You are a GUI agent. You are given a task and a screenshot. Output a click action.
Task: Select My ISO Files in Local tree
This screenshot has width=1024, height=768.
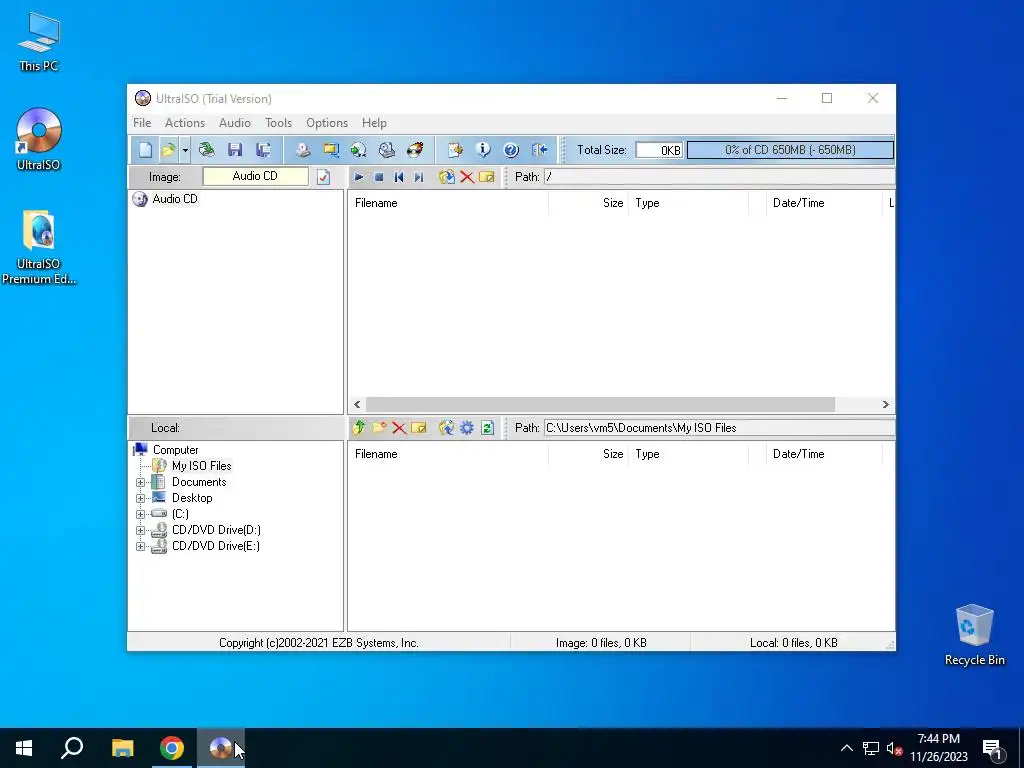pyautogui.click(x=201, y=466)
